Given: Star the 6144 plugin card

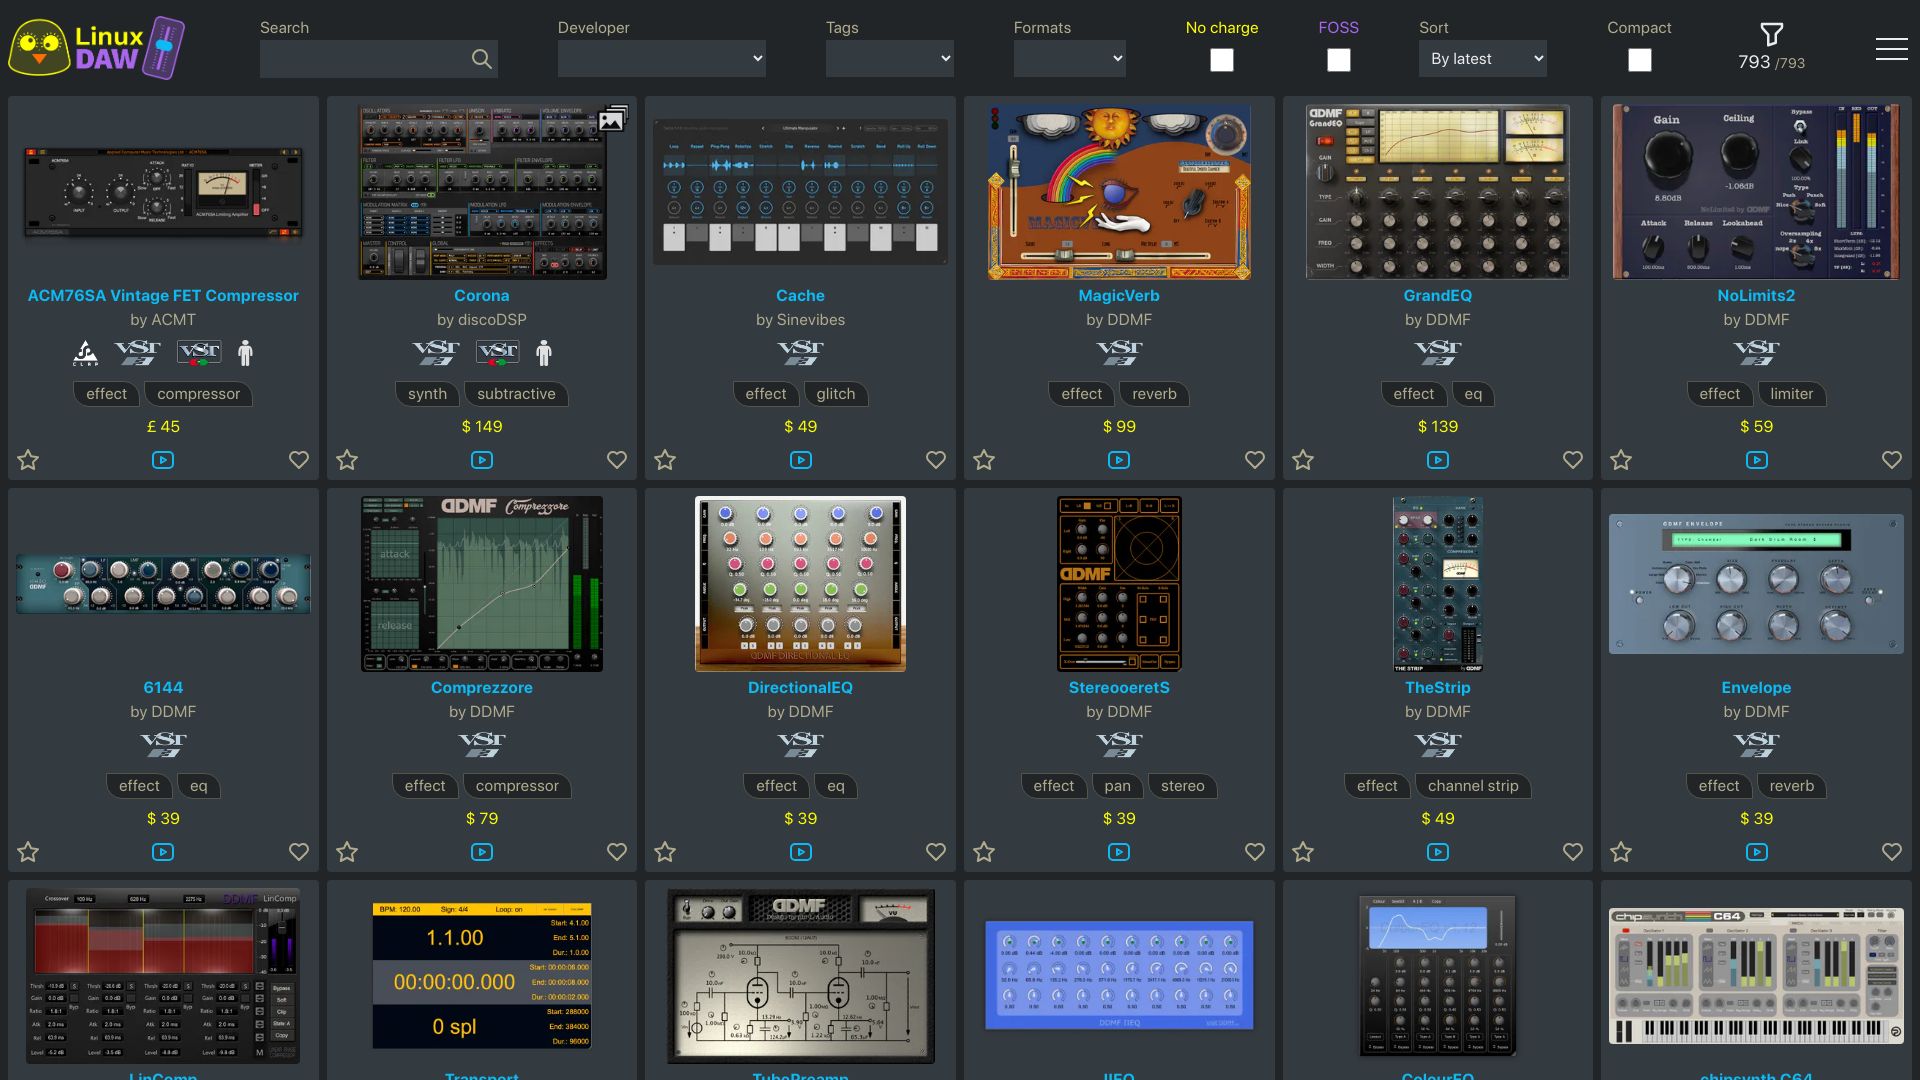Looking at the screenshot, I should [x=28, y=852].
